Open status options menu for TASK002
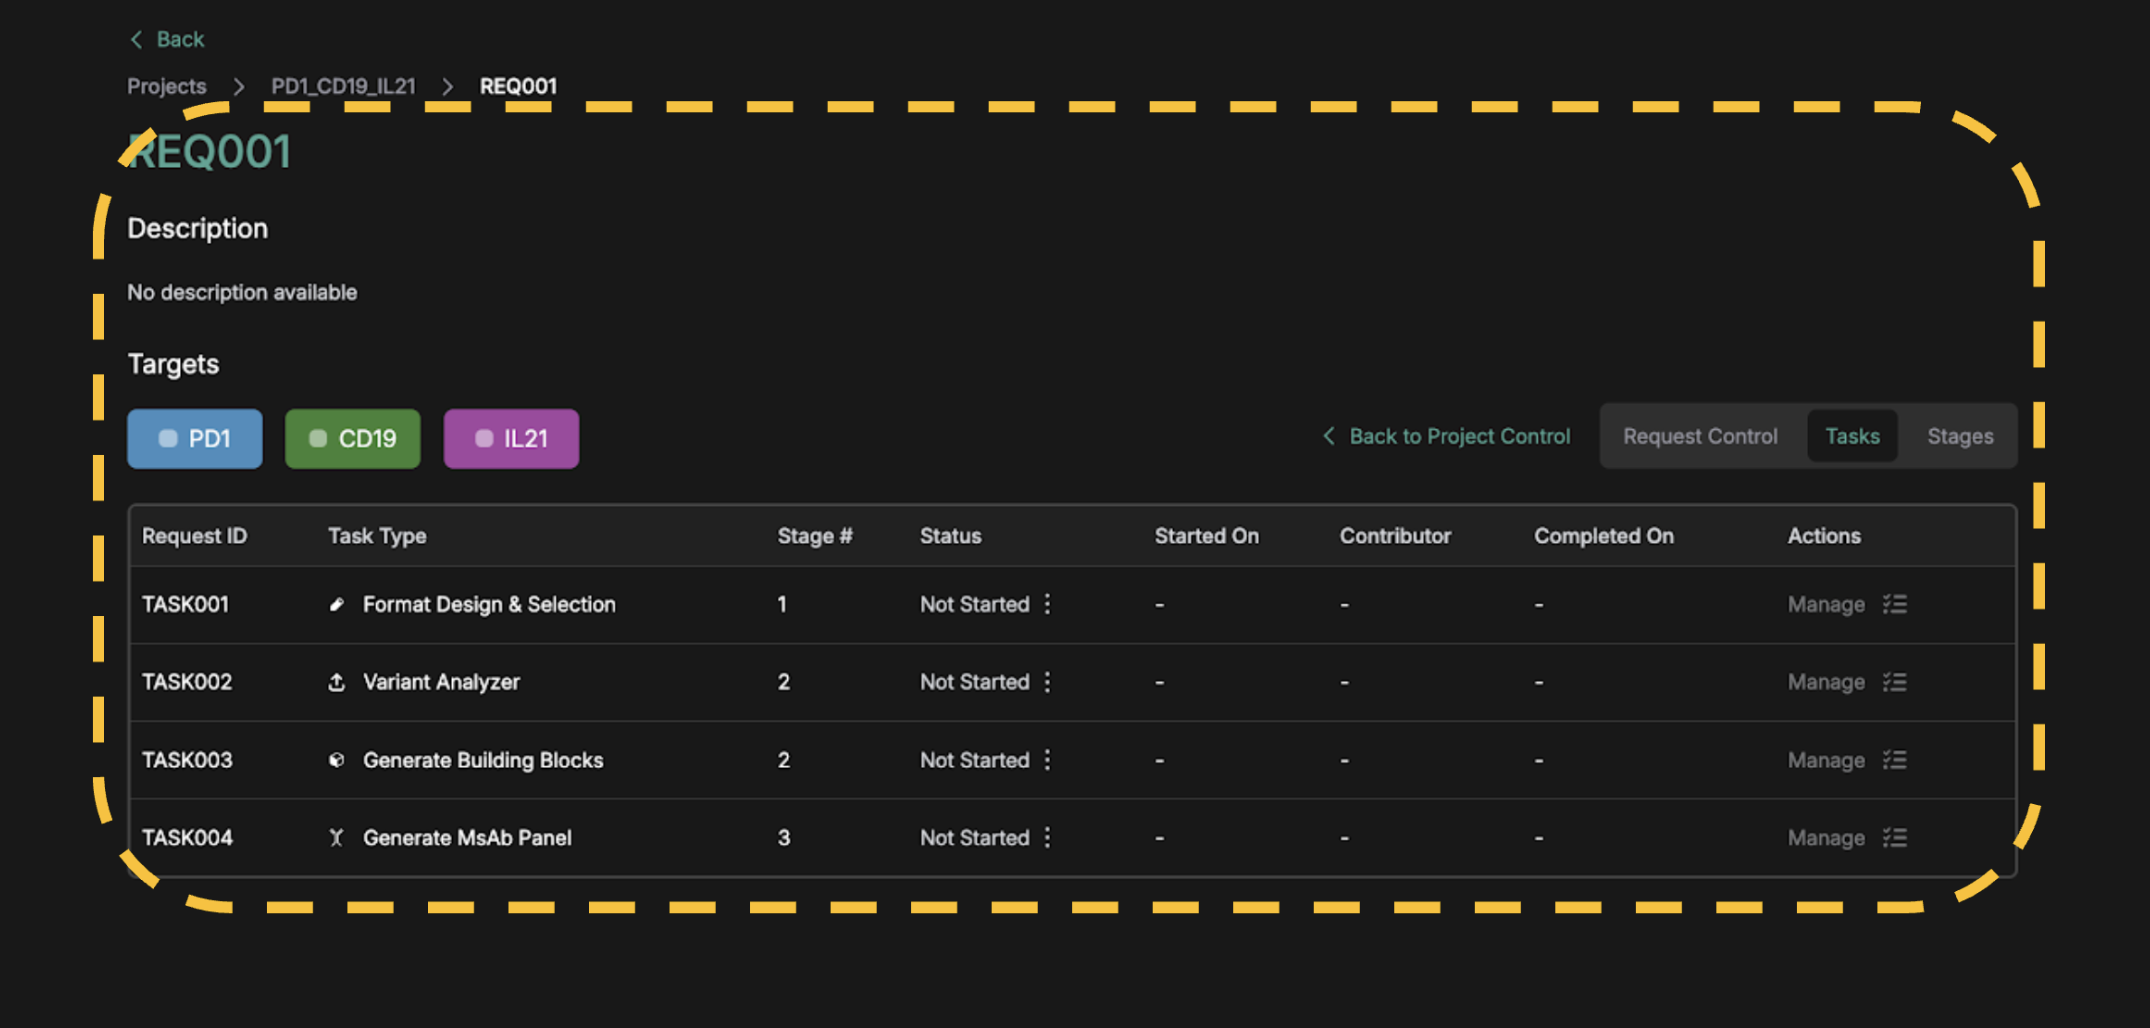 pos(1047,682)
